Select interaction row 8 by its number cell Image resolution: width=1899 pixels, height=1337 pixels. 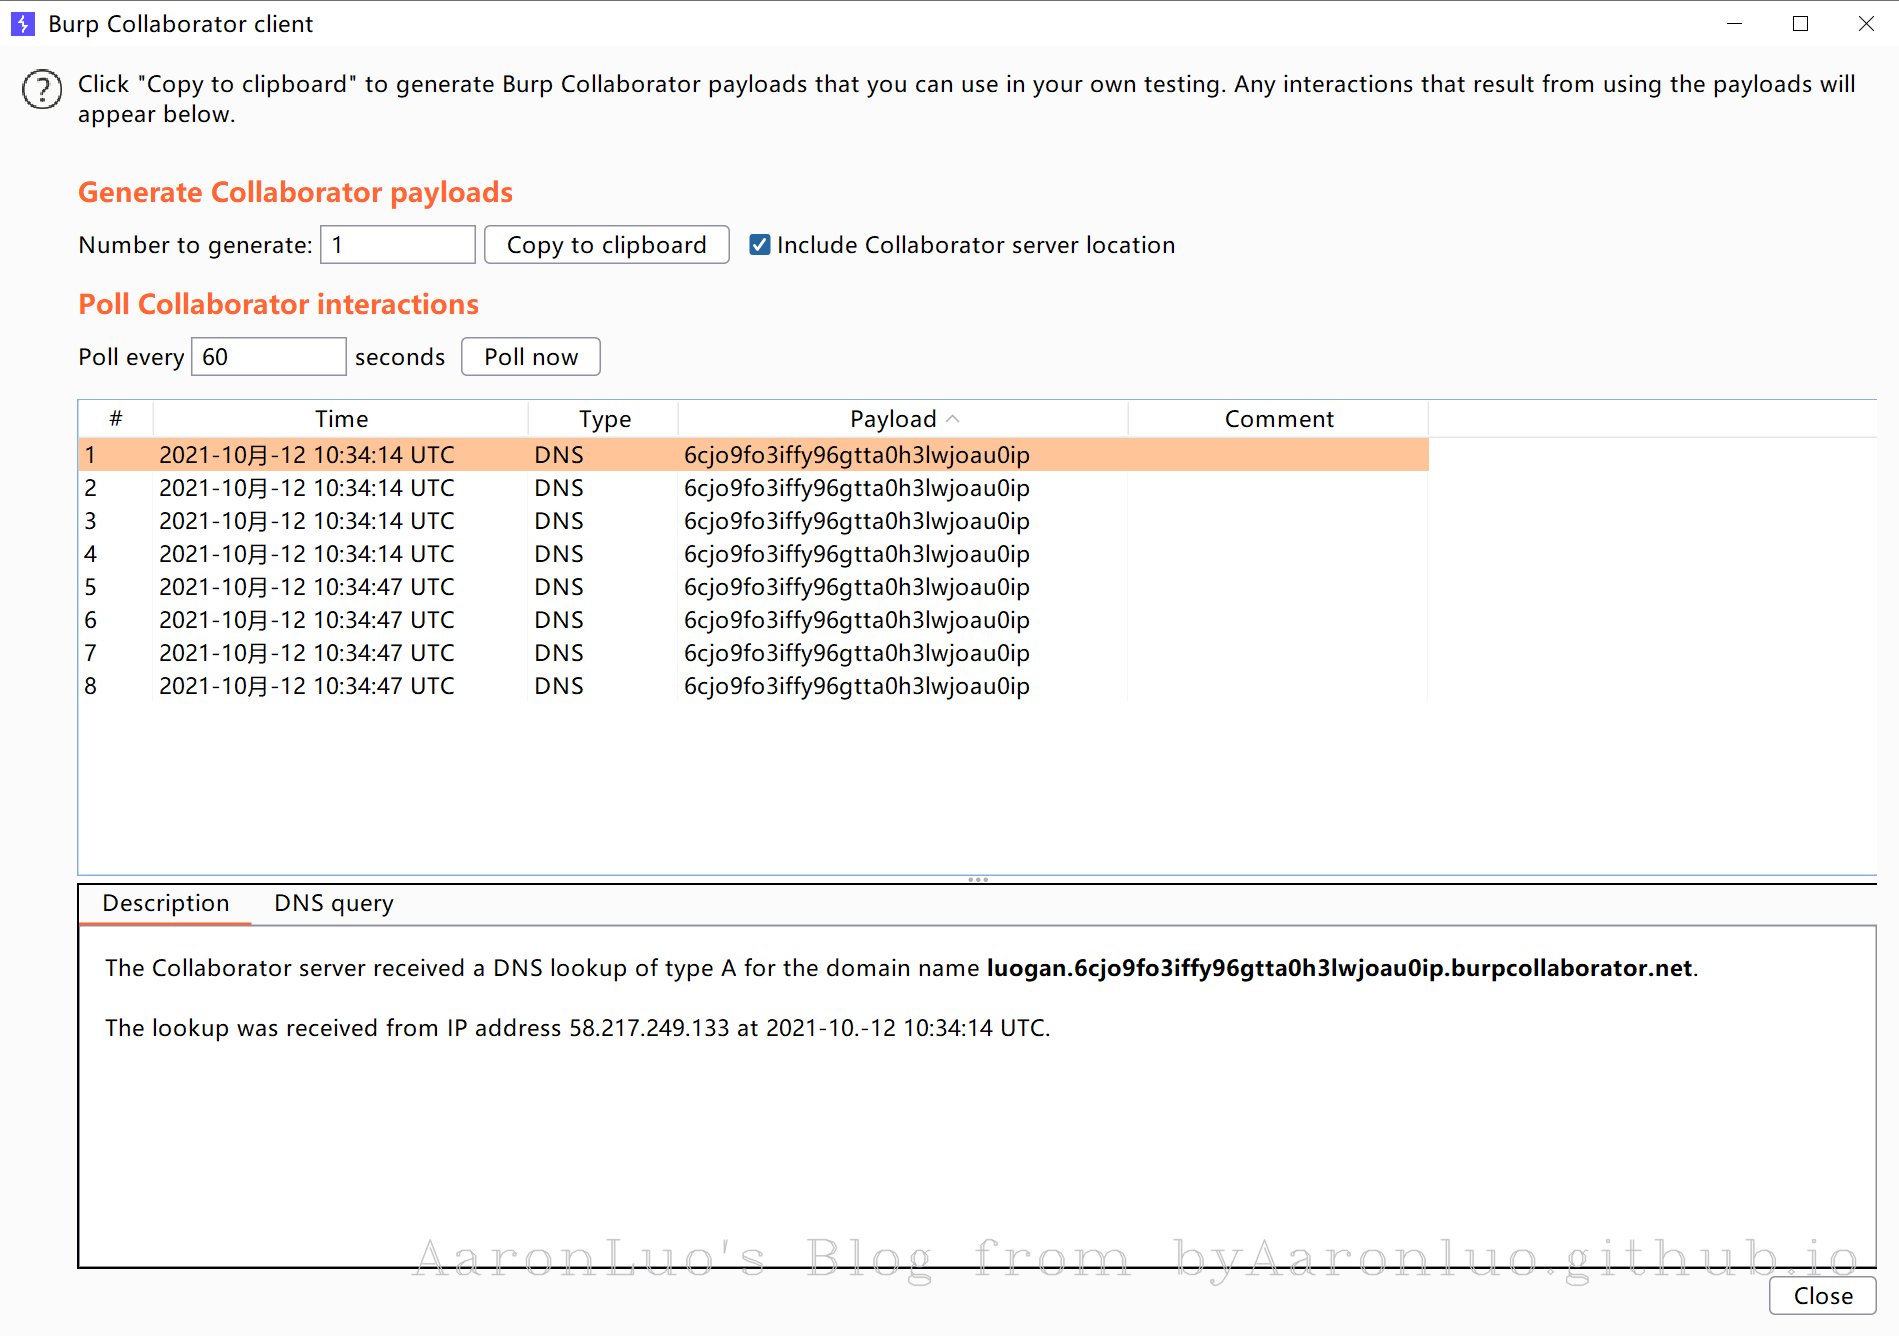click(116, 686)
